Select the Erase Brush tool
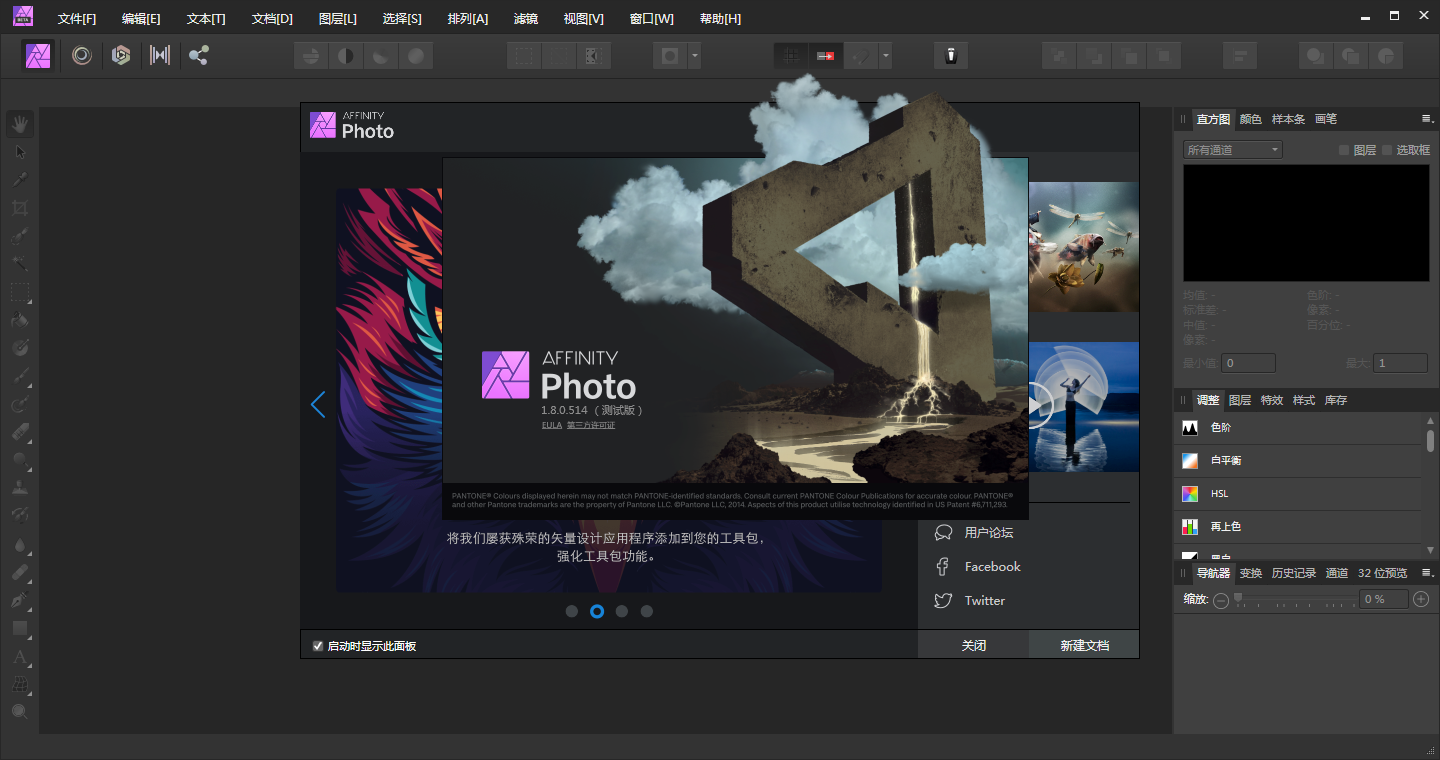 [x=20, y=433]
